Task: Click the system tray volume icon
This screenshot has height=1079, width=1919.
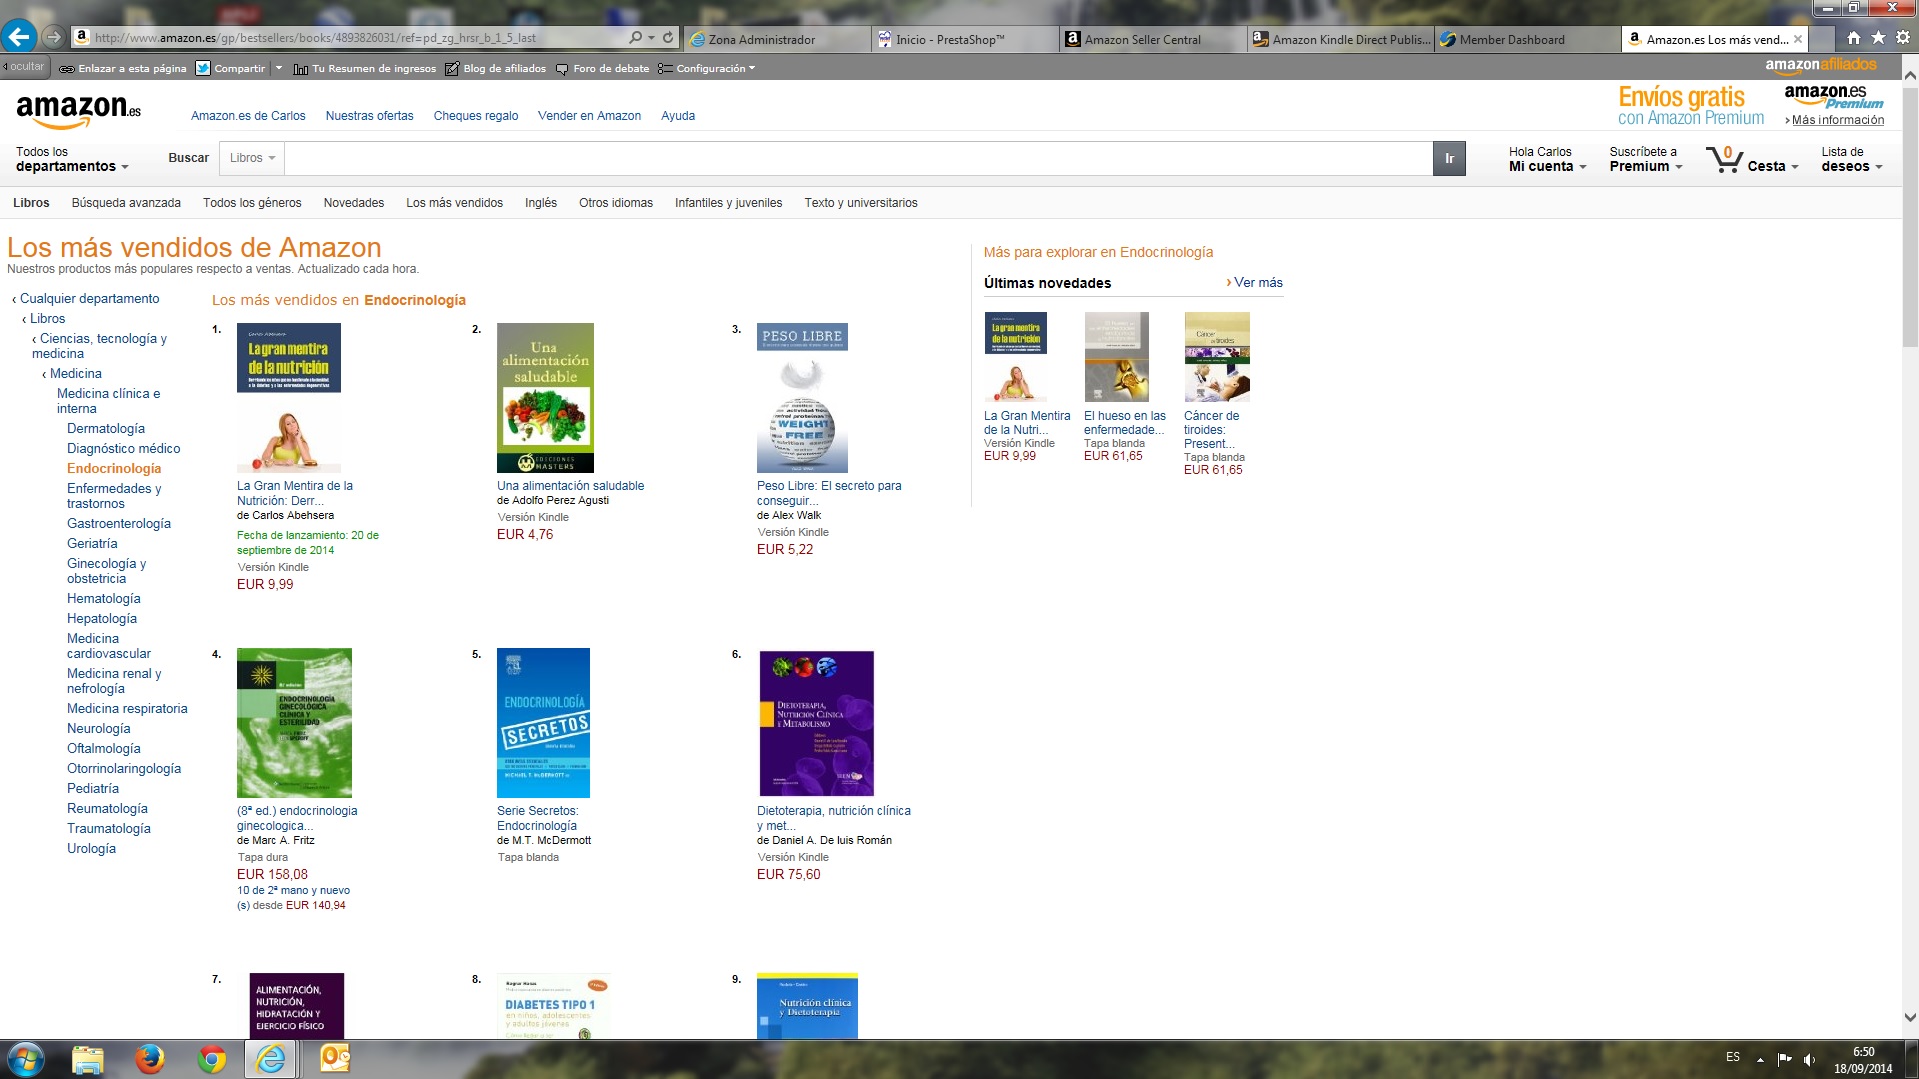Action: pyautogui.click(x=1809, y=1059)
